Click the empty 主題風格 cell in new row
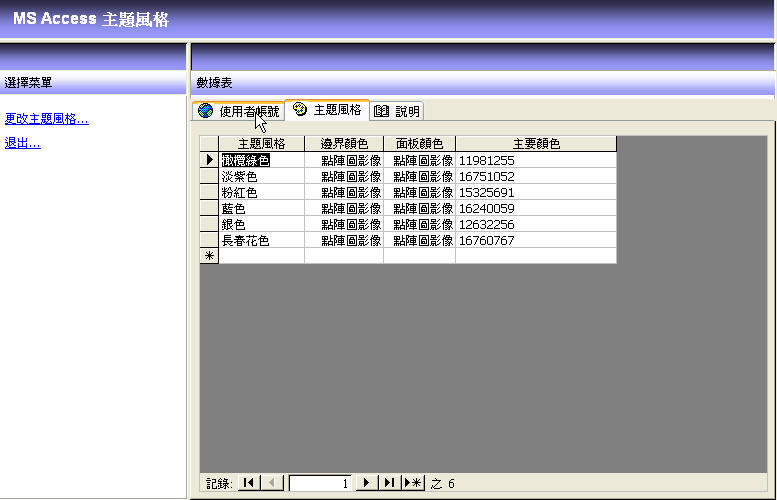777x500 pixels. pyautogui.click(x=261, y=256)
